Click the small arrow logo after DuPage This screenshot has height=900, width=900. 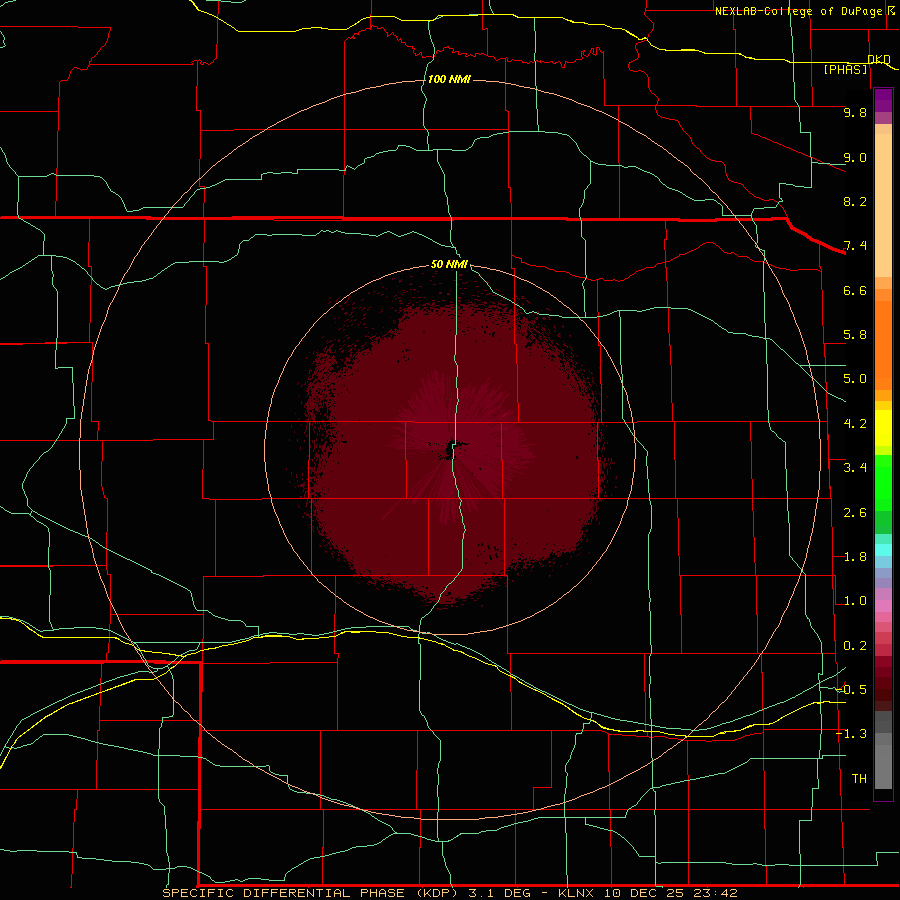(891, 10)
